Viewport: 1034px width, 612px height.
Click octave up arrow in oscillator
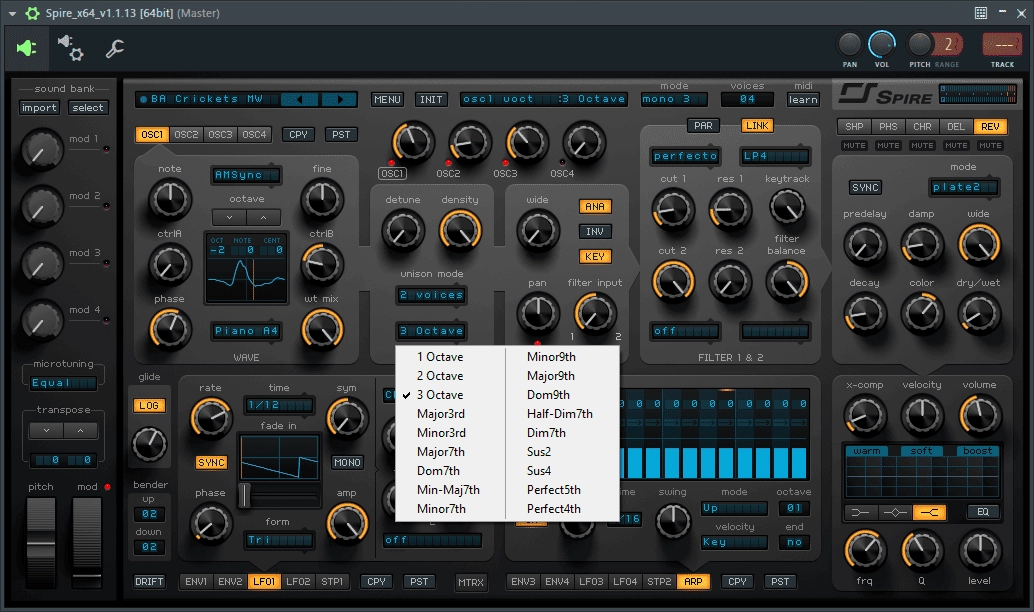(263, 217)
